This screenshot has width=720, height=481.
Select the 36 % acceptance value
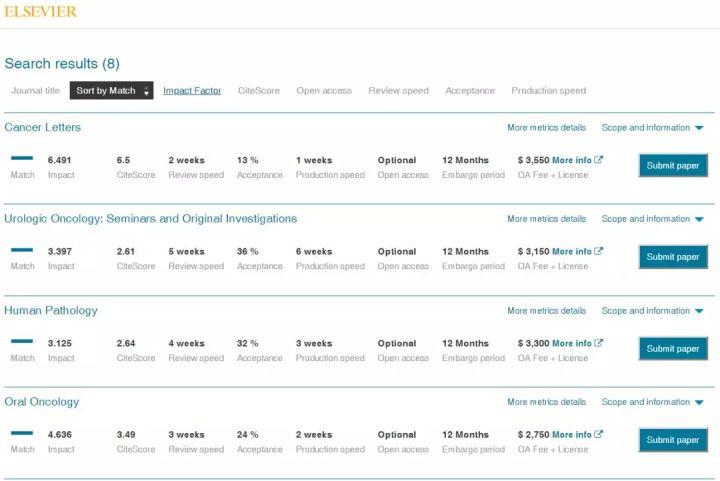pos(248,252)
